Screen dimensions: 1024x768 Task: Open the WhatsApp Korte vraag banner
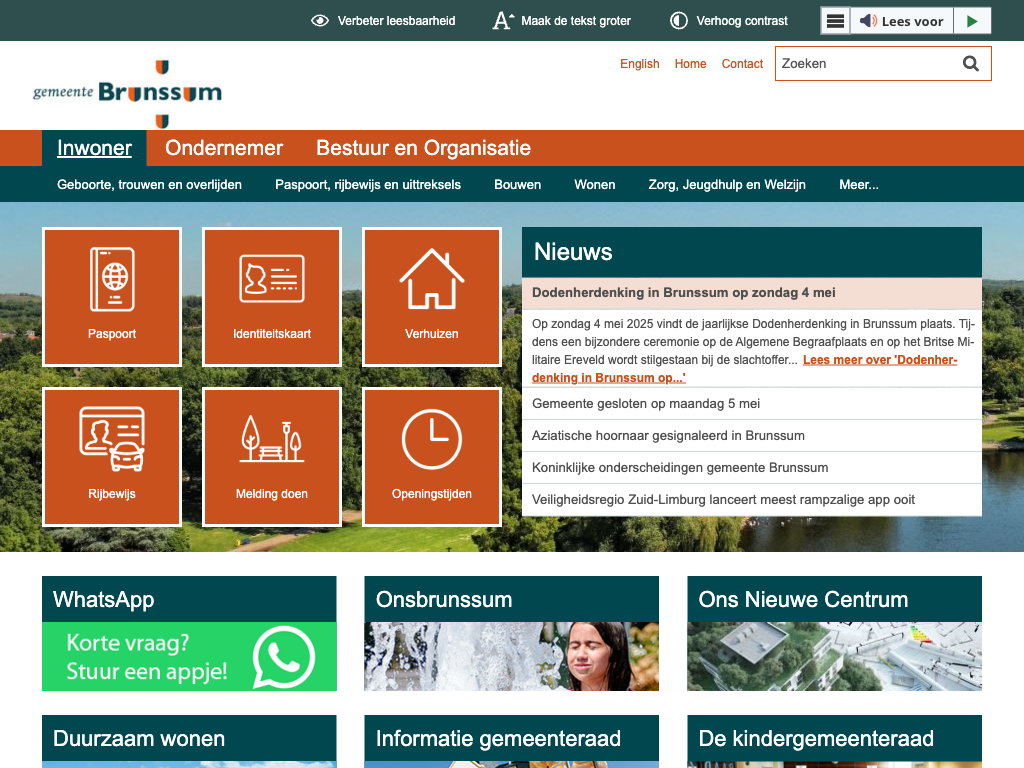189,656
